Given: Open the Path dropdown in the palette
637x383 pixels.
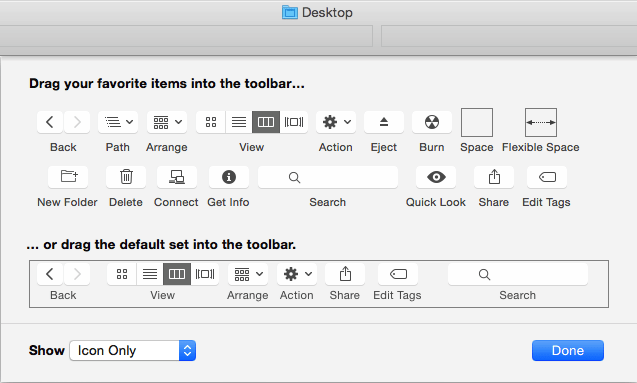Looking at the screenshot, I should pos(118,122).
